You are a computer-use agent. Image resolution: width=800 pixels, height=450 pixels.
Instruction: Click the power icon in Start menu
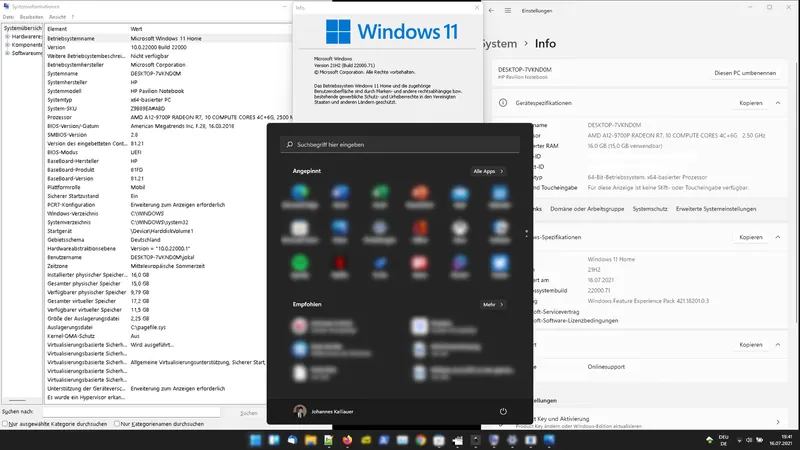coord(503,411)
